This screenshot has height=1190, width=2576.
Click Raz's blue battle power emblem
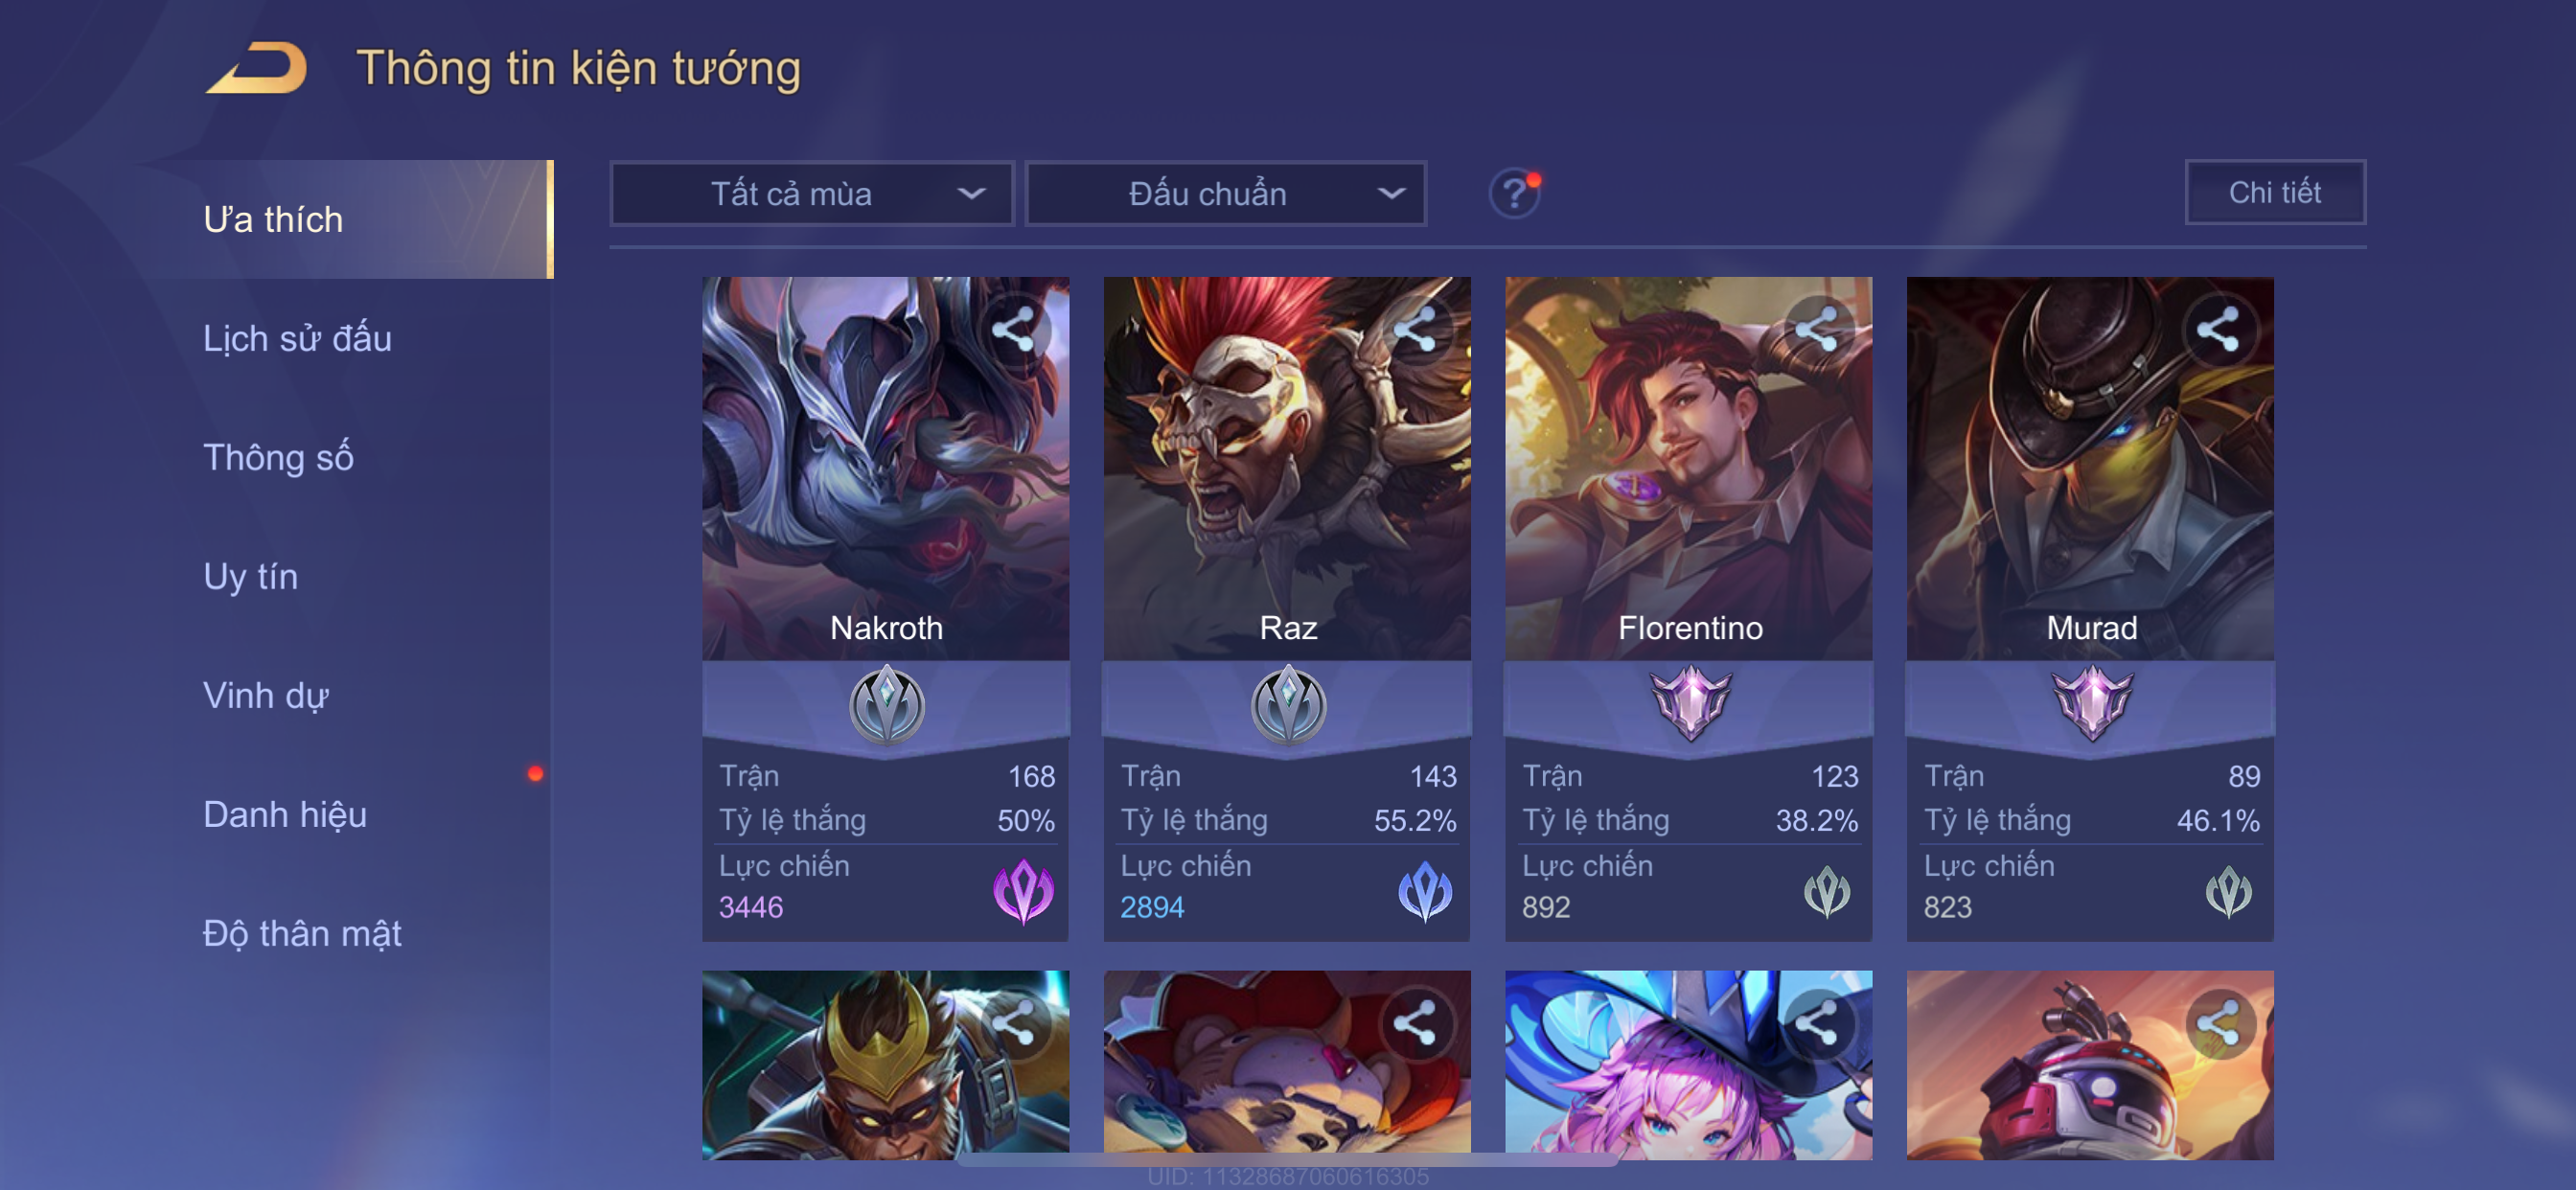click(x=1424, y=890)
